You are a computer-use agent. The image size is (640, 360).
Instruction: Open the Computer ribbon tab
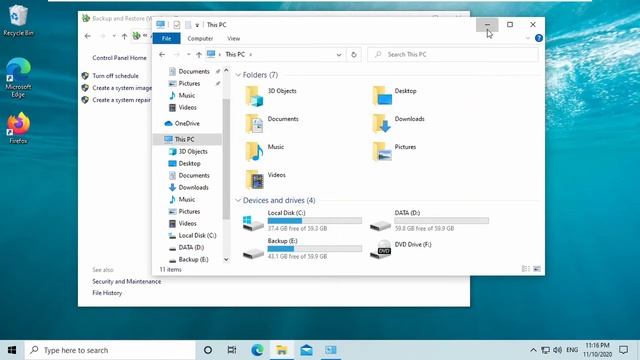click(x=200, y=38)
